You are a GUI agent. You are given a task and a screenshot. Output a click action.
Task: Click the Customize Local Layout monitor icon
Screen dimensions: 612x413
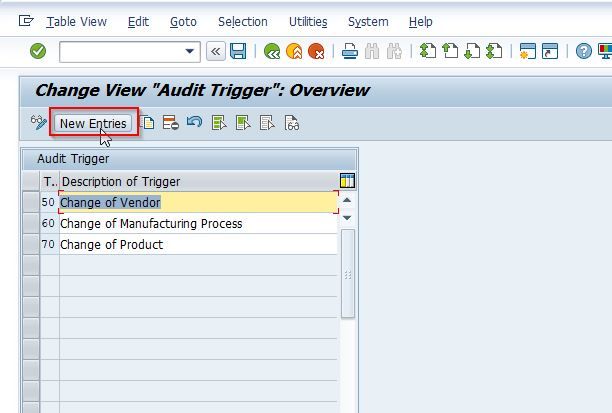click(x=605, y=51)
